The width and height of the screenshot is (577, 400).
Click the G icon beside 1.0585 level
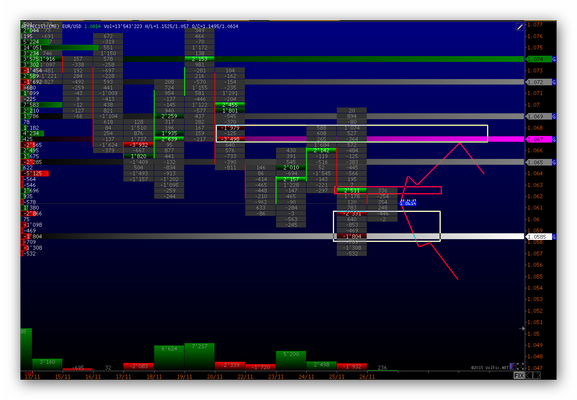554,237
